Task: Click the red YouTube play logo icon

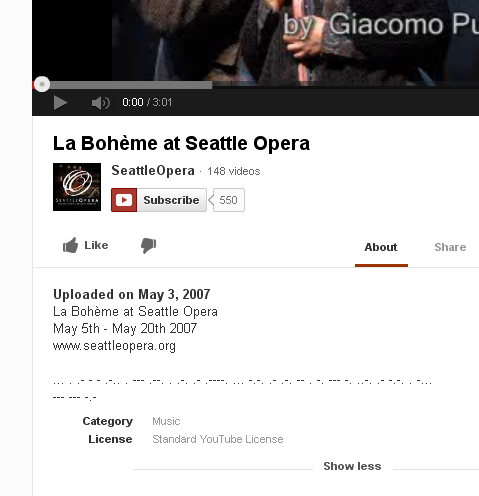Action: click(x=124, y=200)
